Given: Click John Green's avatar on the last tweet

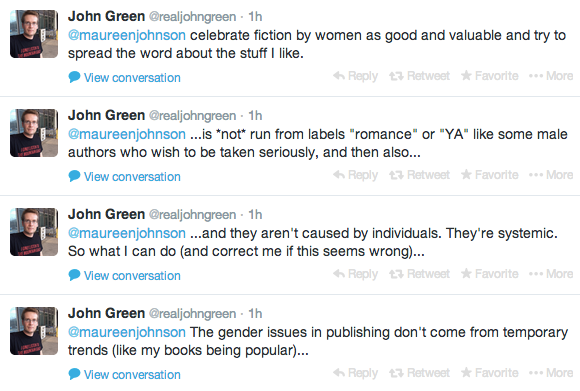Looking at the screenshot, I should click(x=34, y=331).
